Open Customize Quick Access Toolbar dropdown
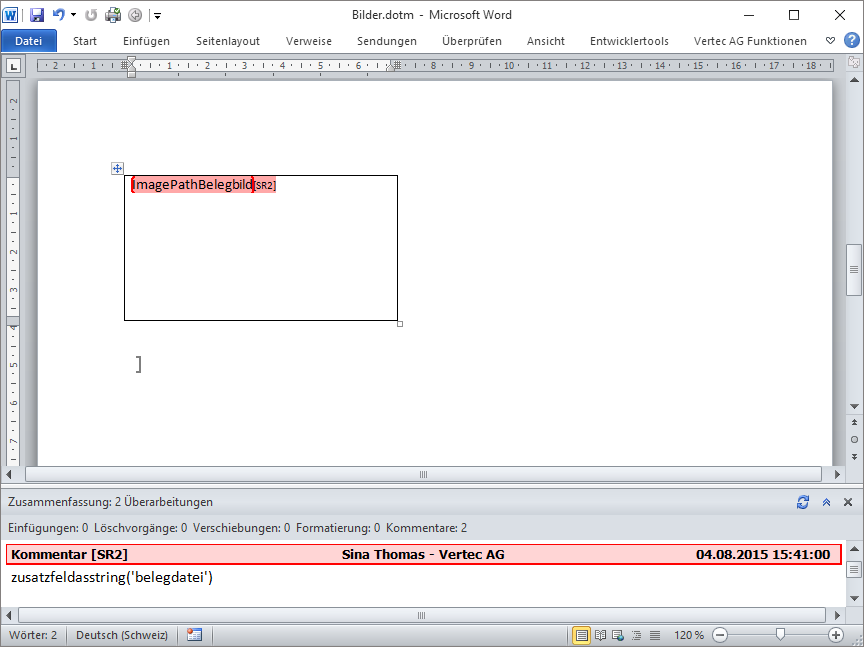The width and height of the screenshot is (864, 647). pyautogui.click(x=157, y=16)
